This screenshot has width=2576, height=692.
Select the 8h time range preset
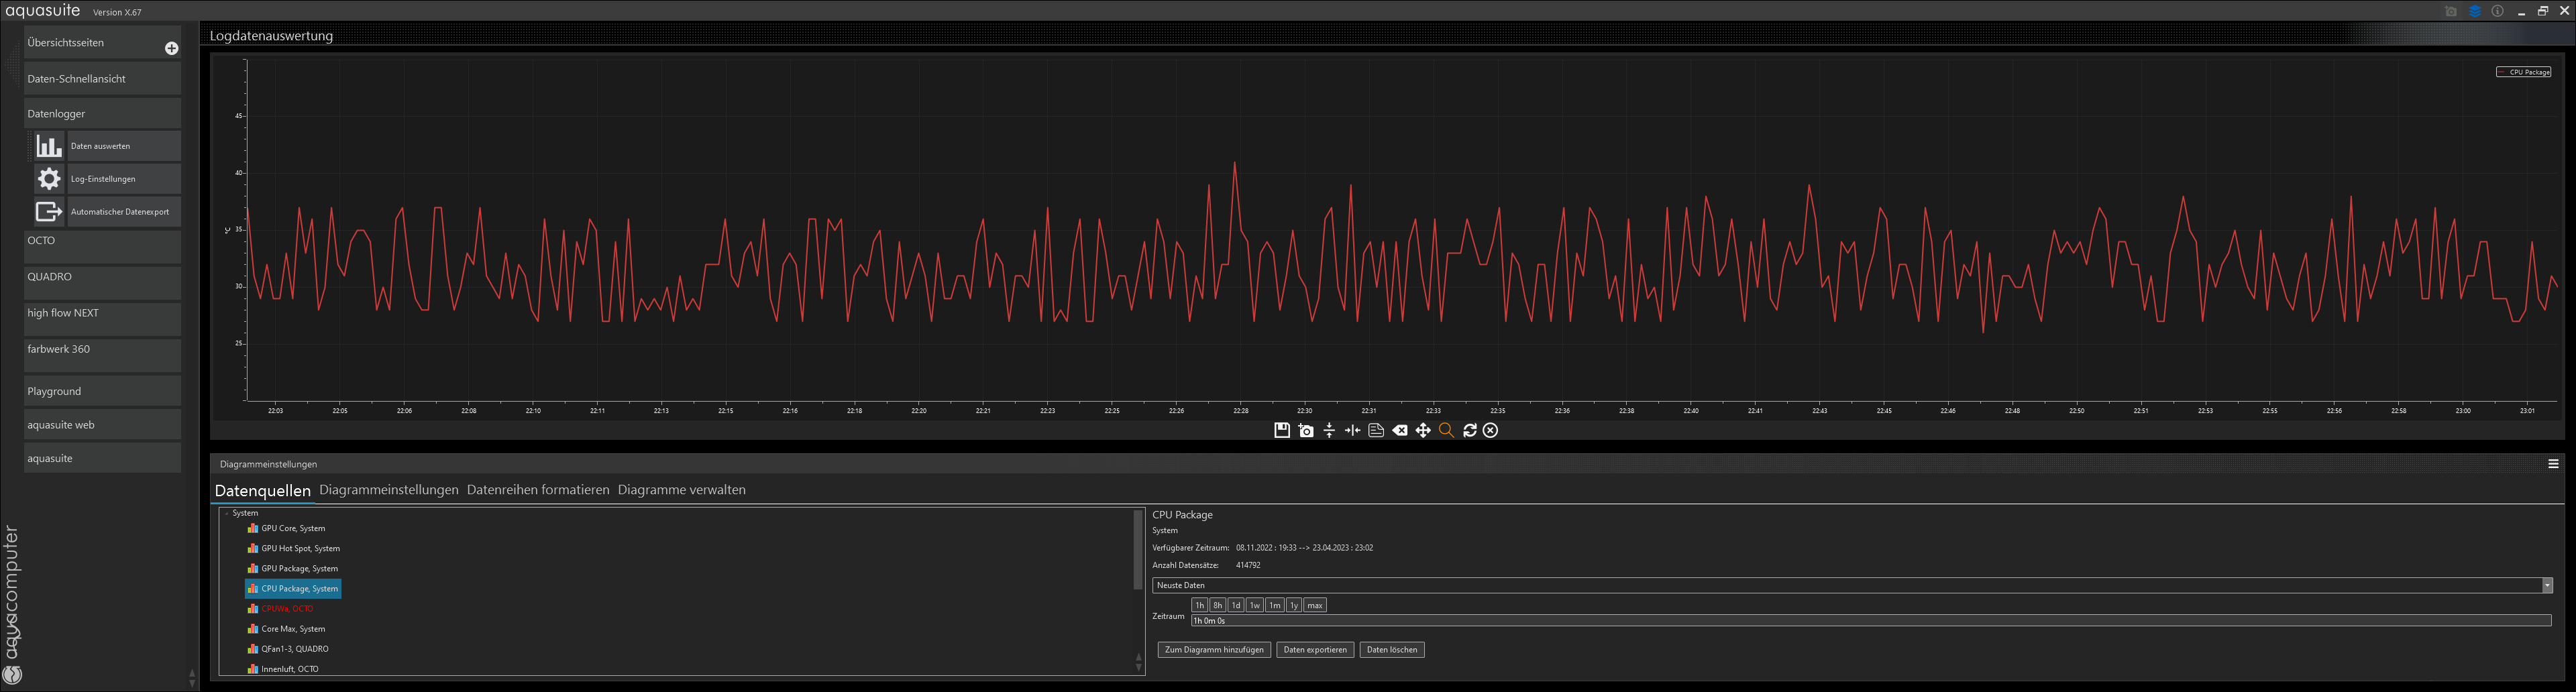1217,605
